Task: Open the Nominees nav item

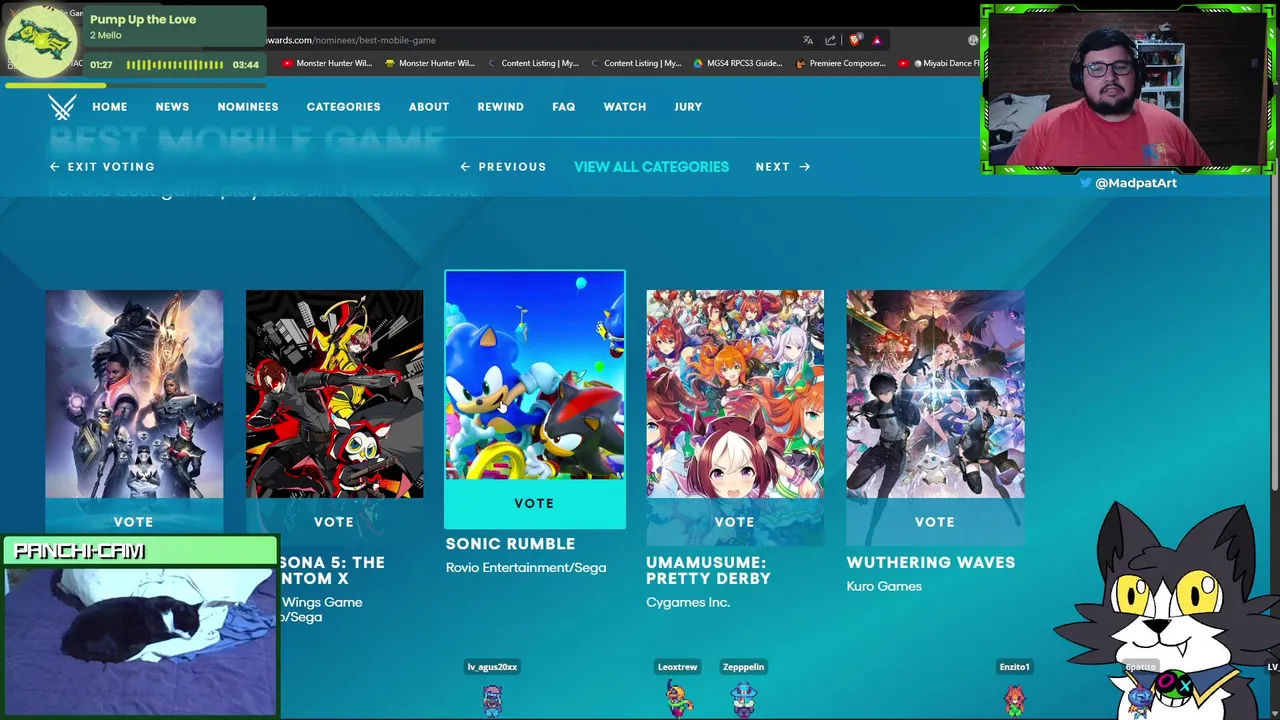Action: pos(248,107)
